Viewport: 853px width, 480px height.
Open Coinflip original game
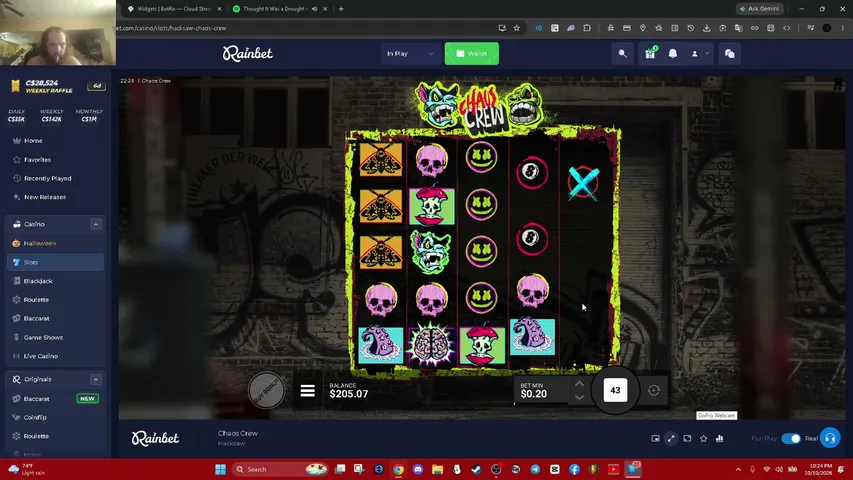click(35, 417)
